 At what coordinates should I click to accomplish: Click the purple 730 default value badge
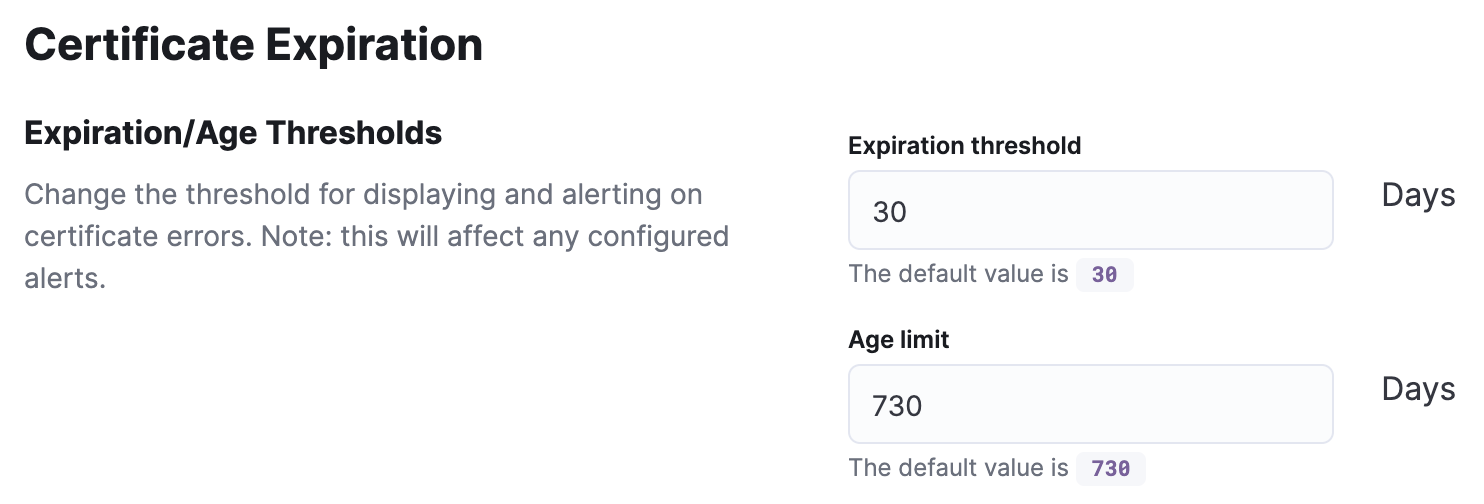(1110, 468)
